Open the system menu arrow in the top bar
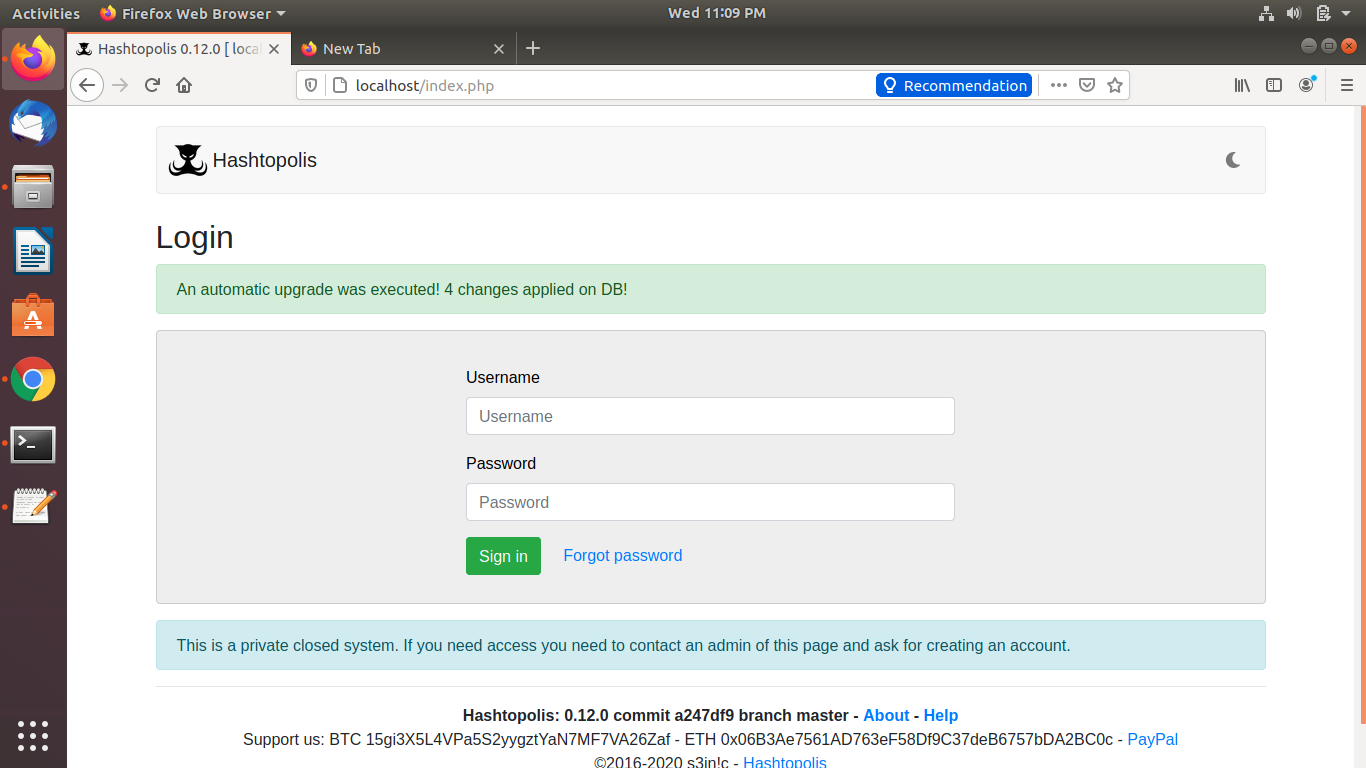This screenshot has height=768, width=1366. (x=1348, y=13)
